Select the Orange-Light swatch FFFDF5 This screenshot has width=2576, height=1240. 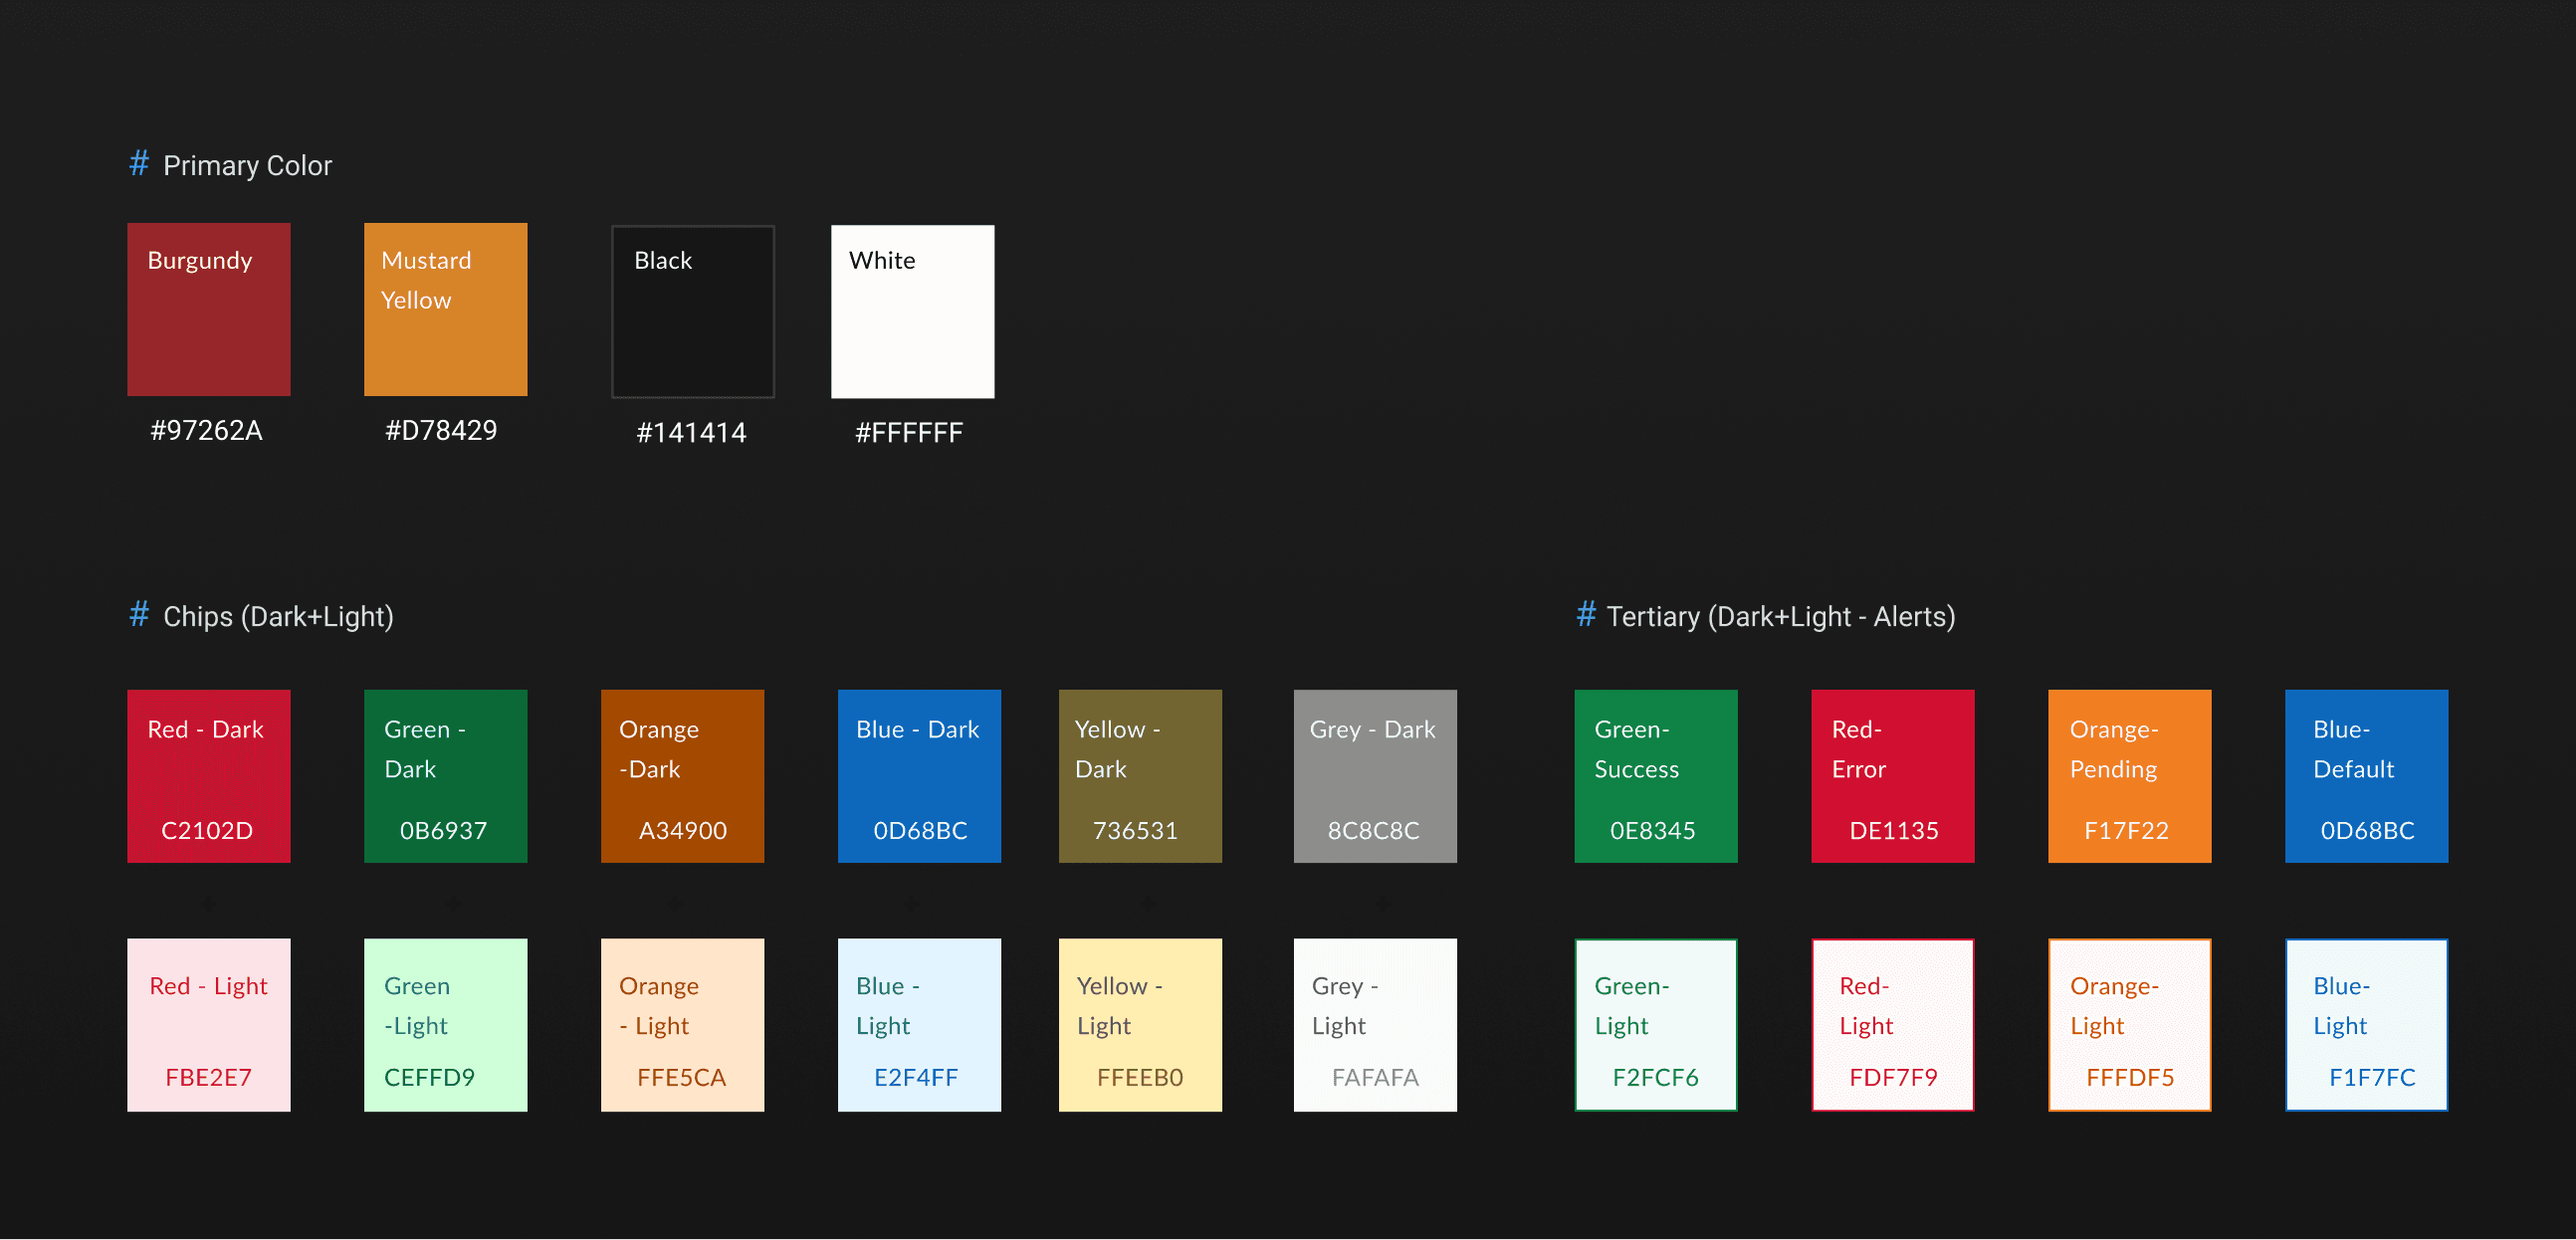[x=2129, y=1024]
